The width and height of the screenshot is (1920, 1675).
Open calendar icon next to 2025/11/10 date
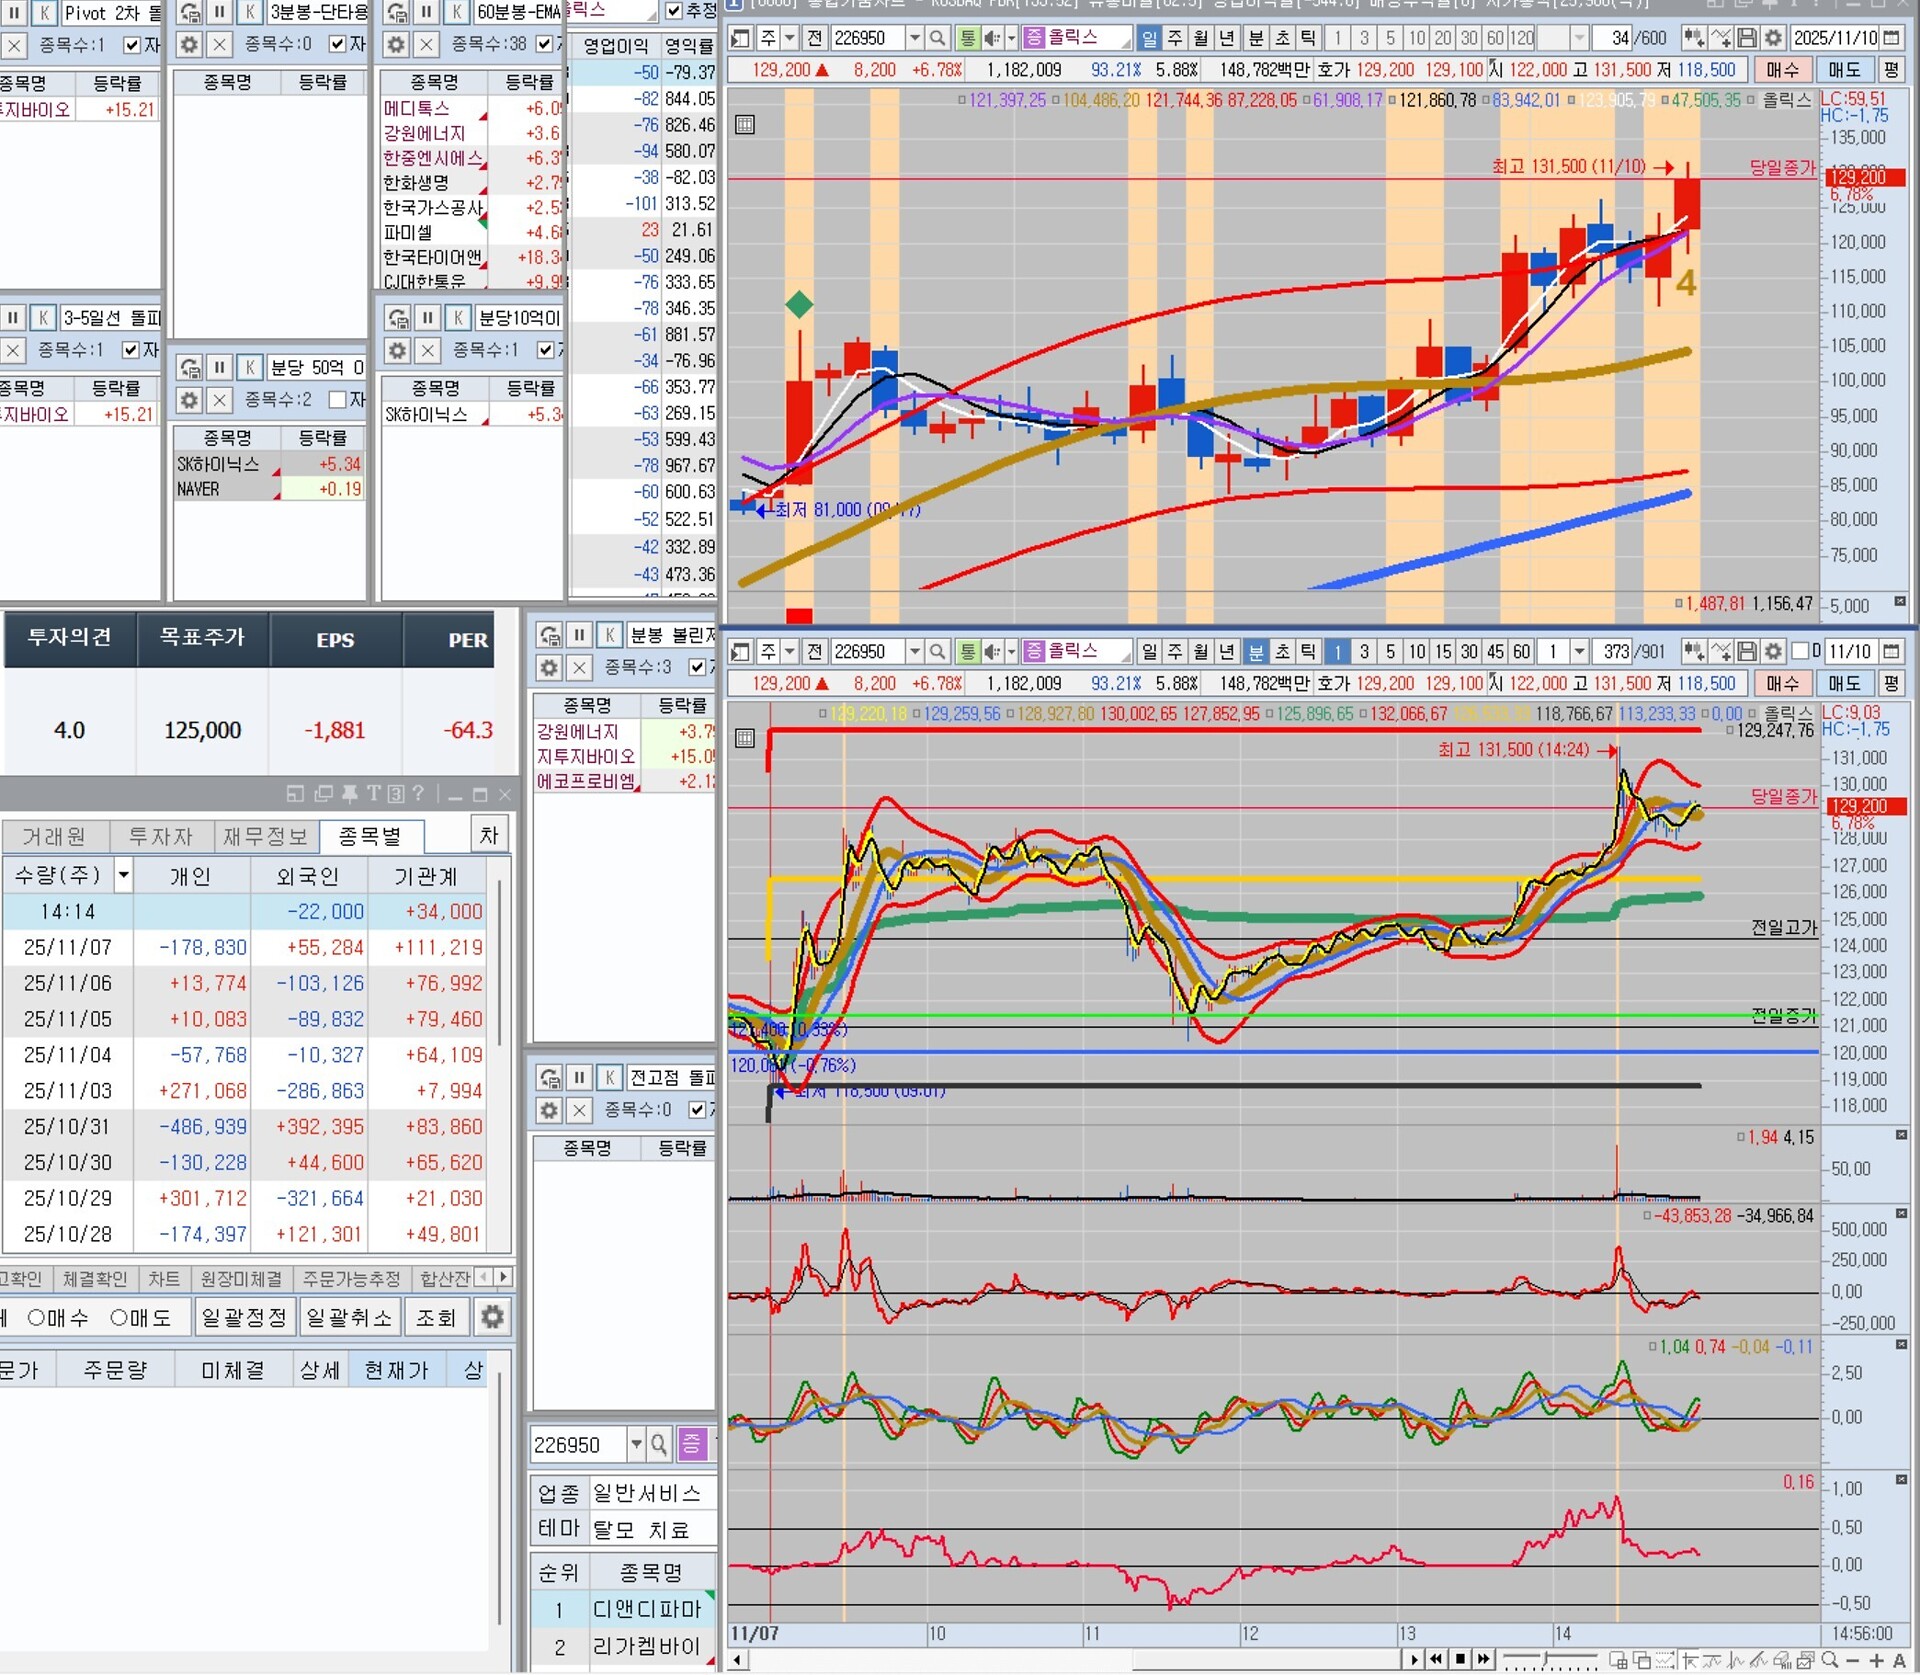click(x=1891, y=38)
